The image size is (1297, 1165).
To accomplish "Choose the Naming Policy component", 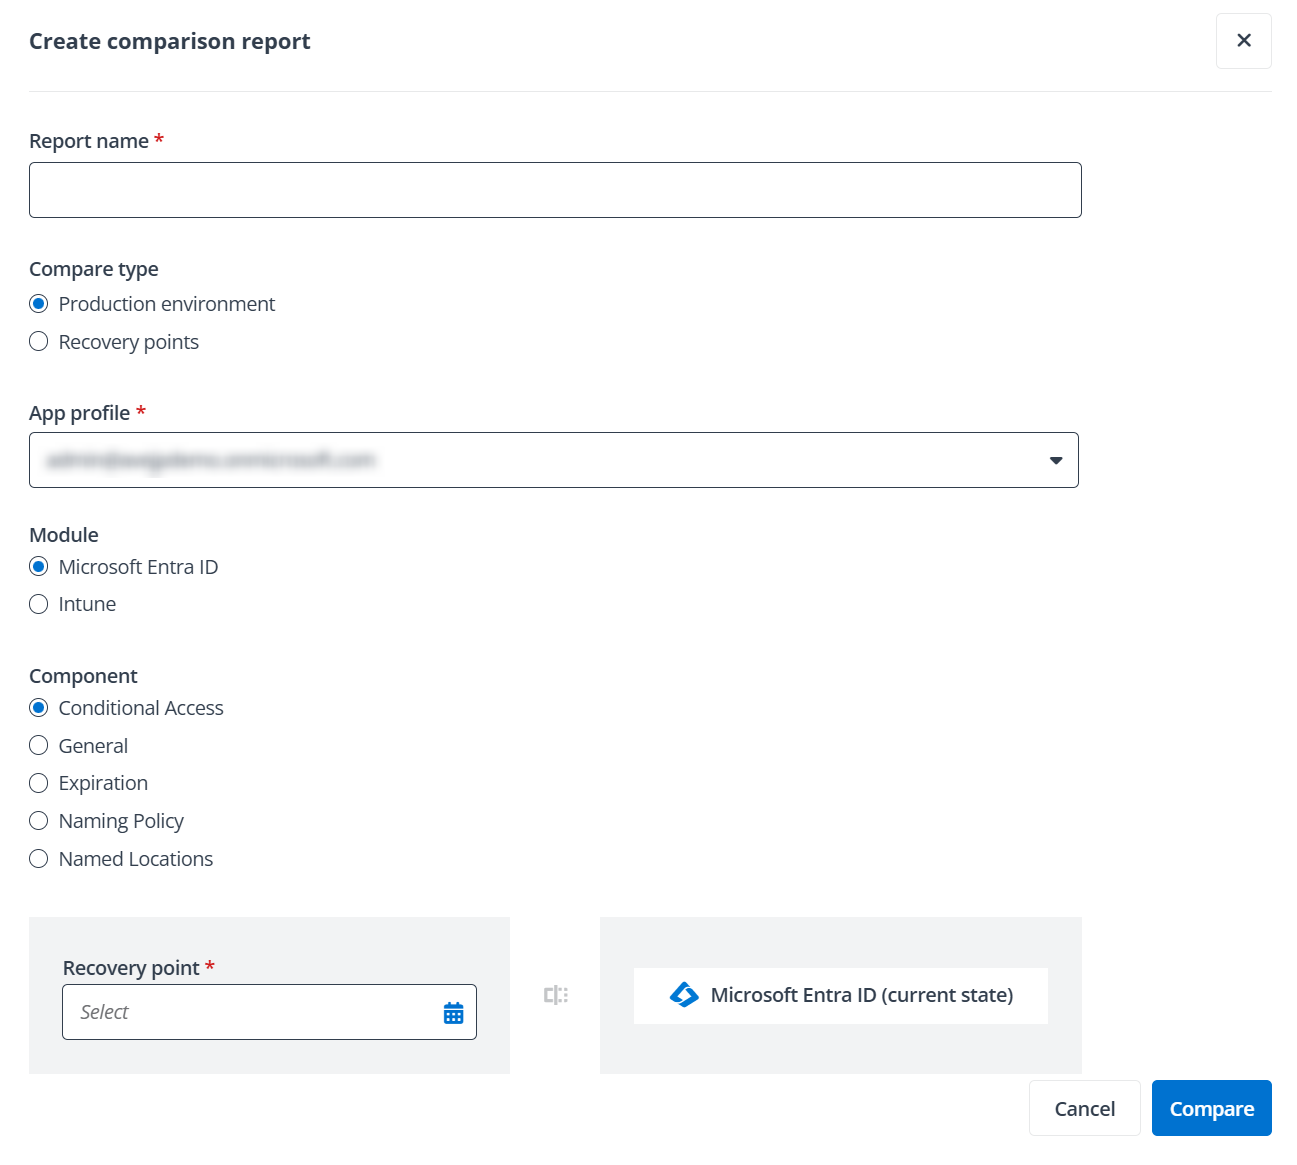I will click(x=38, y=820).
